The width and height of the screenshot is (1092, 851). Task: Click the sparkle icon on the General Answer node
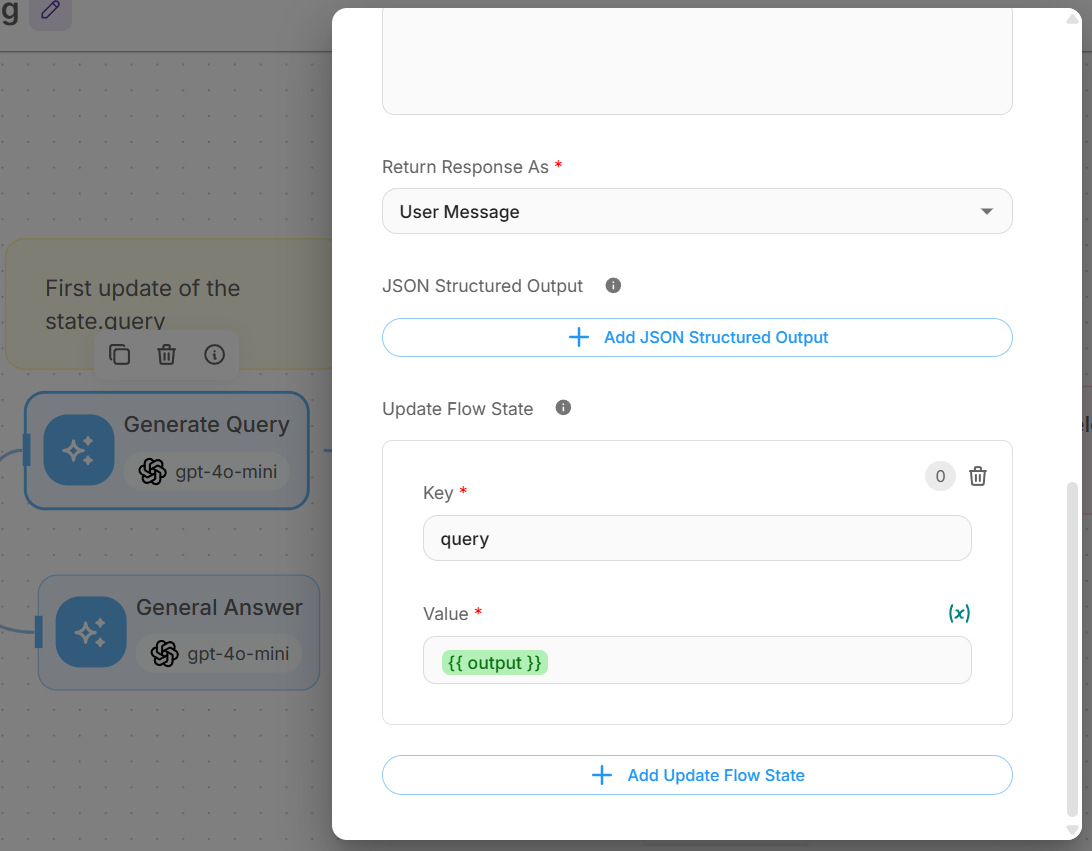click(91, 632)
